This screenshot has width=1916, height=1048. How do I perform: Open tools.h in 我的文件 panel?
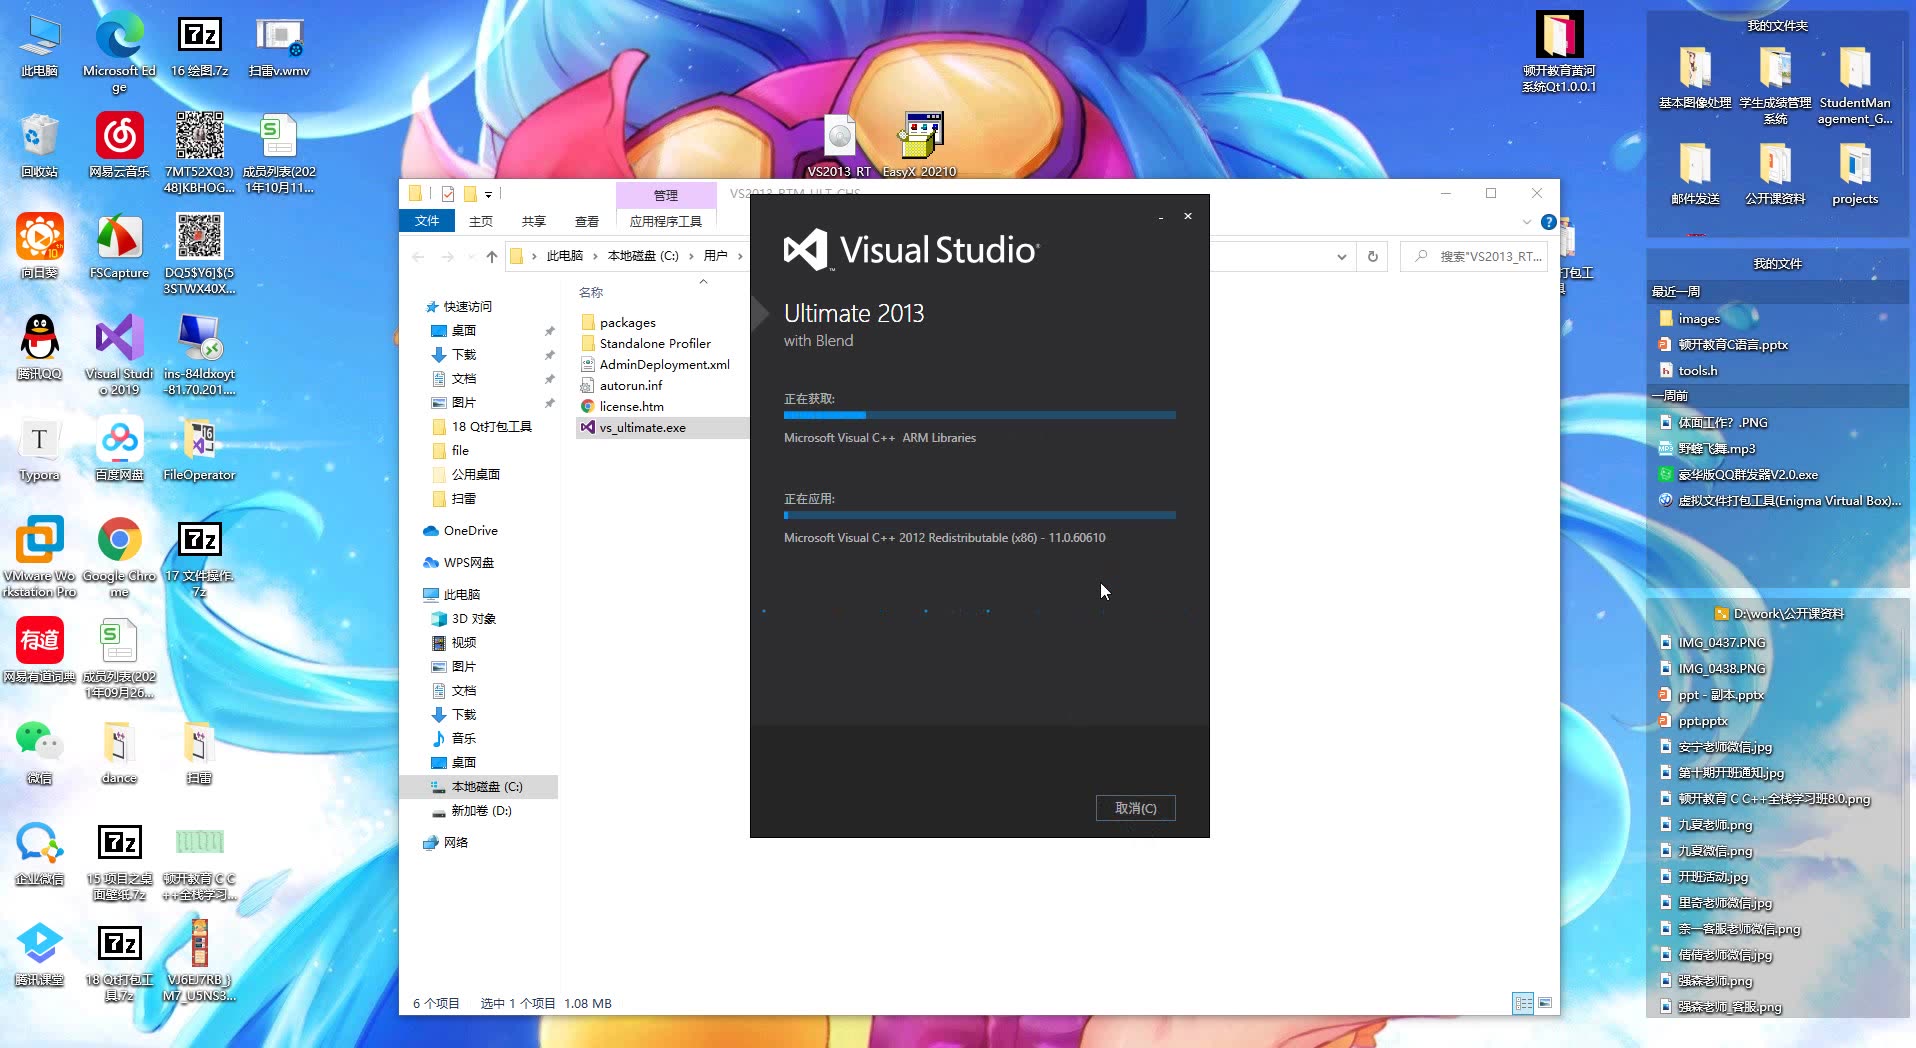1697,371
